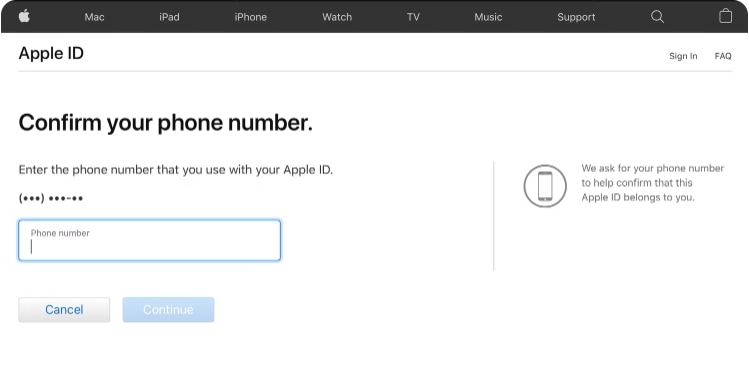Open the Music menu
This screenshot has width=749, height=366.
click(488, 17)
